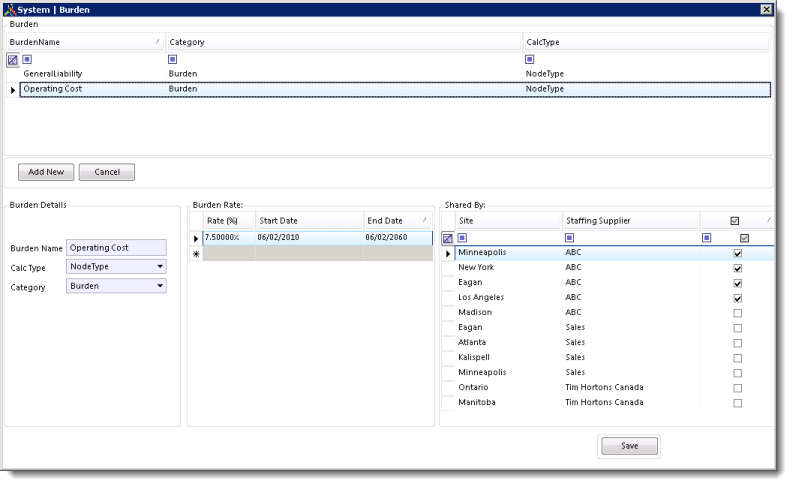Image resolution: width=792 pixels, height=486 pixels.
Task: Check the Madison ABC checkbox
Action: point(738,313)
